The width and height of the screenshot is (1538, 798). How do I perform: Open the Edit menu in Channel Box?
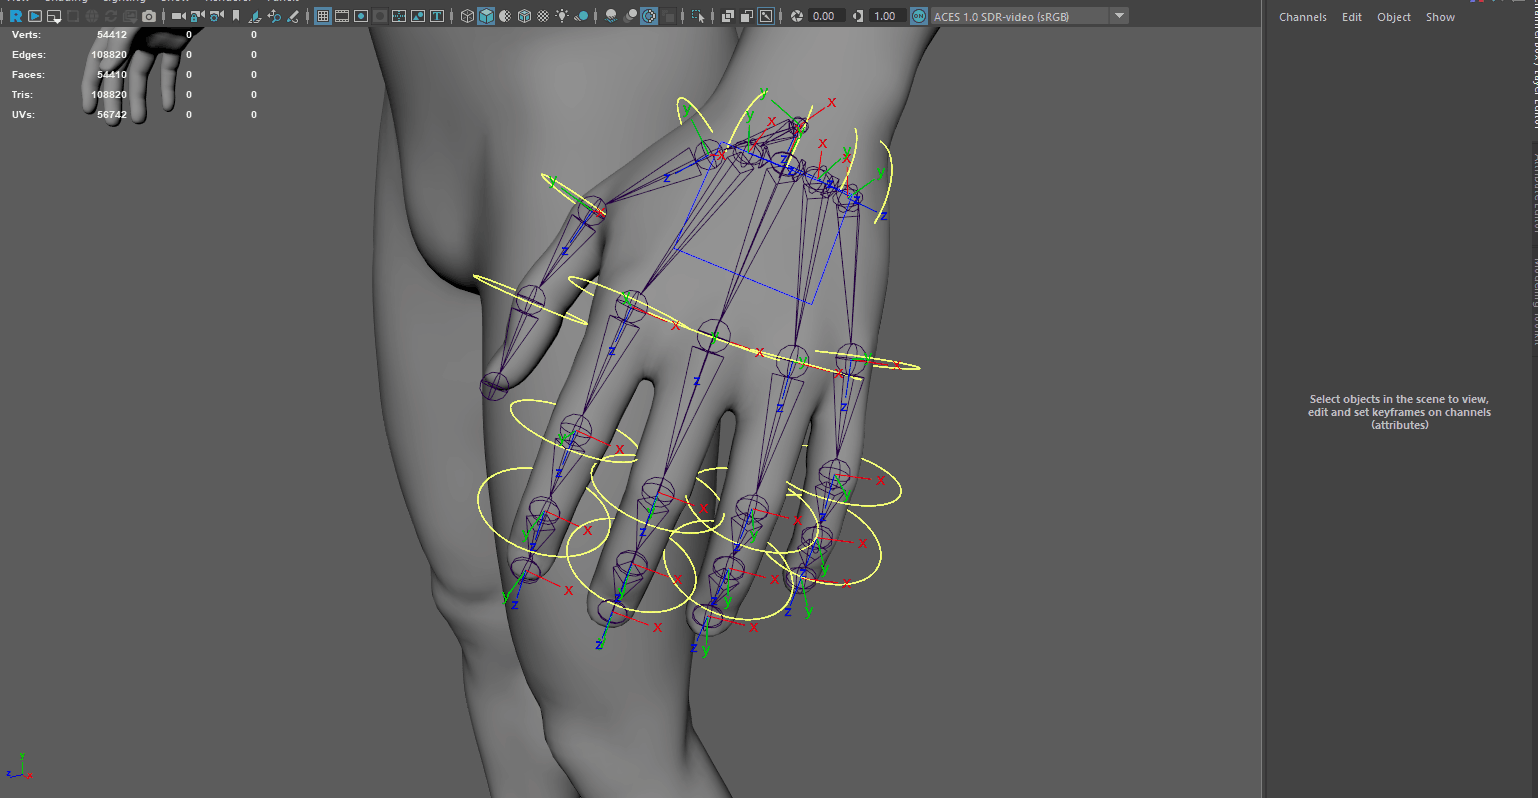(1352, 17)
